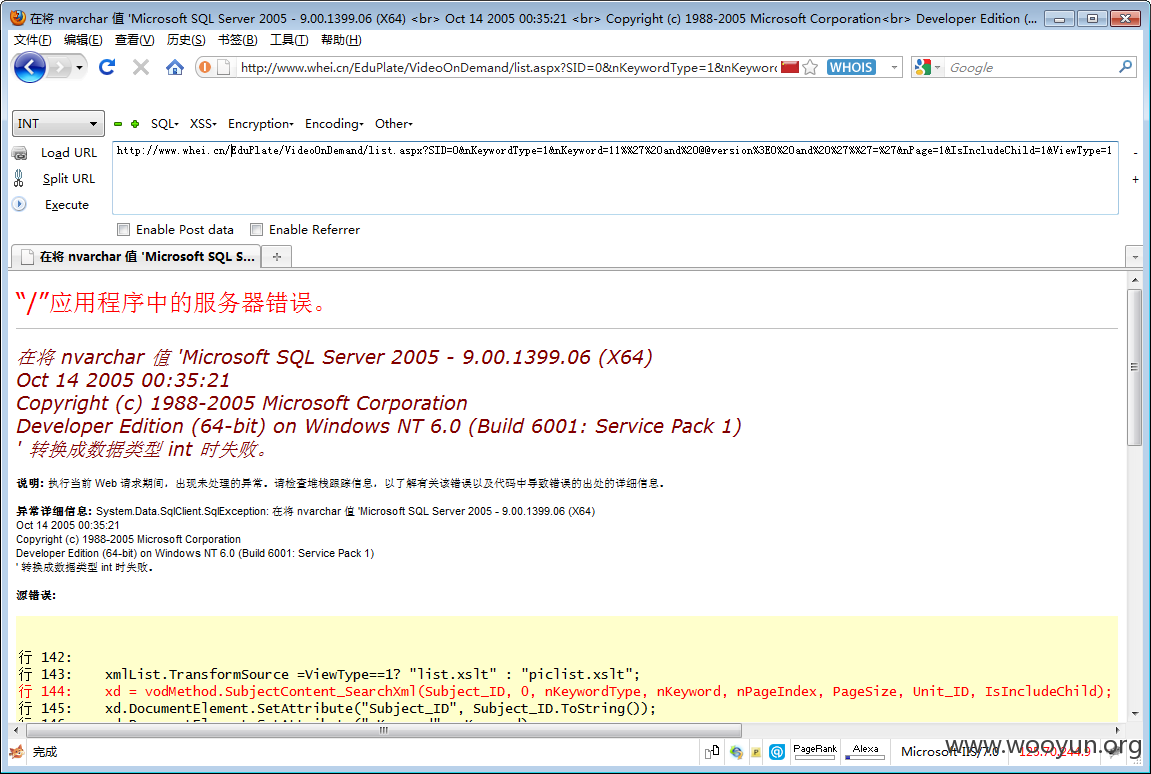Click the orange site identity icon
Viewport: 1151px width, 774px height.
tap(206, 68)
